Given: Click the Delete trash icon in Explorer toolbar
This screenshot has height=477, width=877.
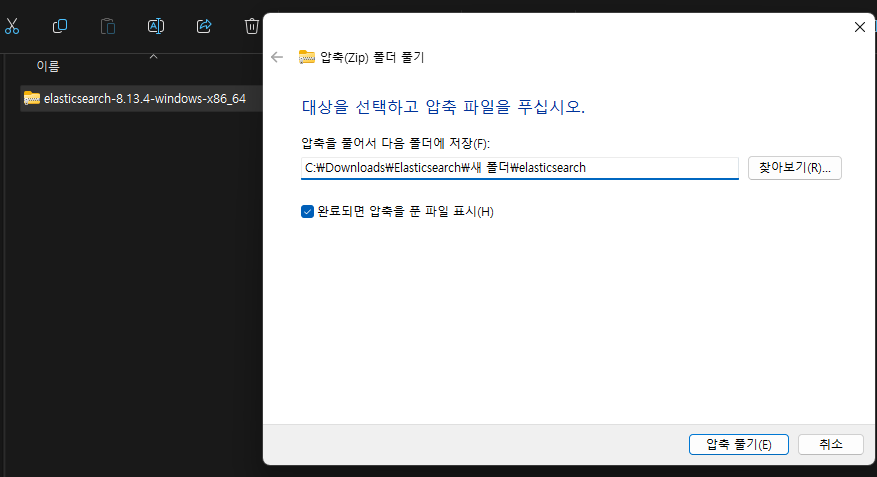Looking at the screenshot, I should click(x=252, y=26).
